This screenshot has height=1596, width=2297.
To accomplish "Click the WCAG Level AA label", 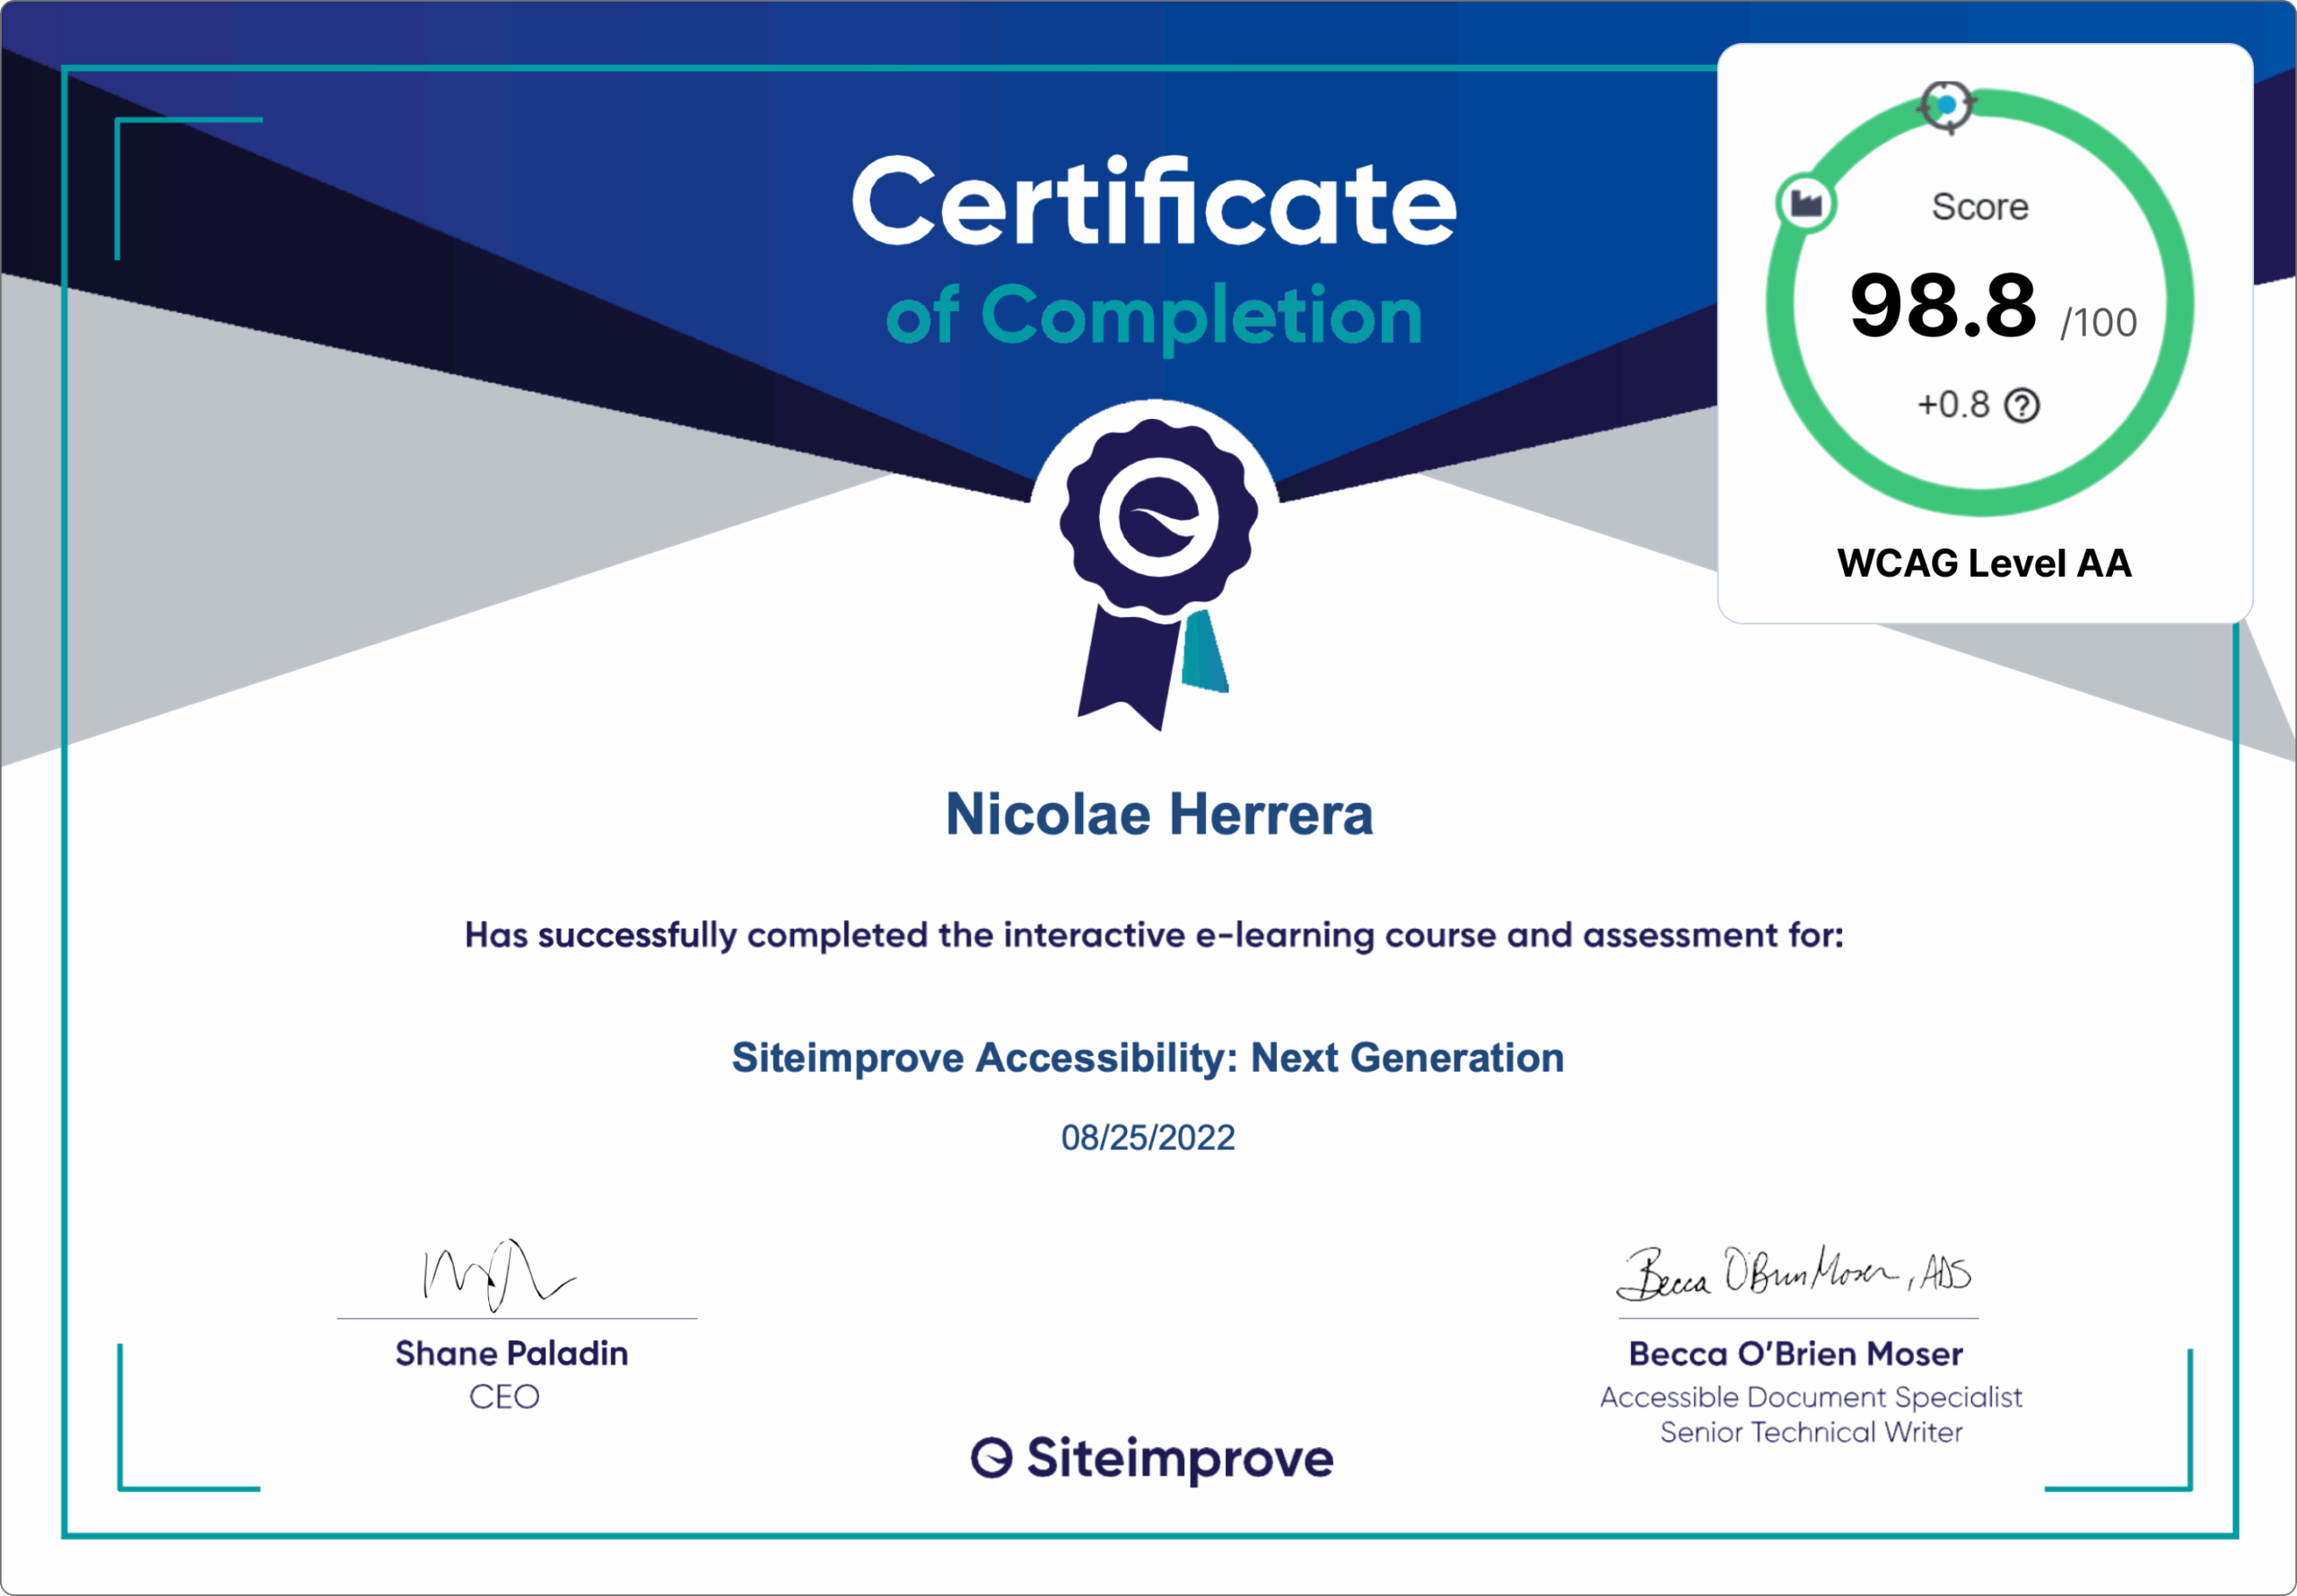I will pyautogui.click(x=1984, y=563).
